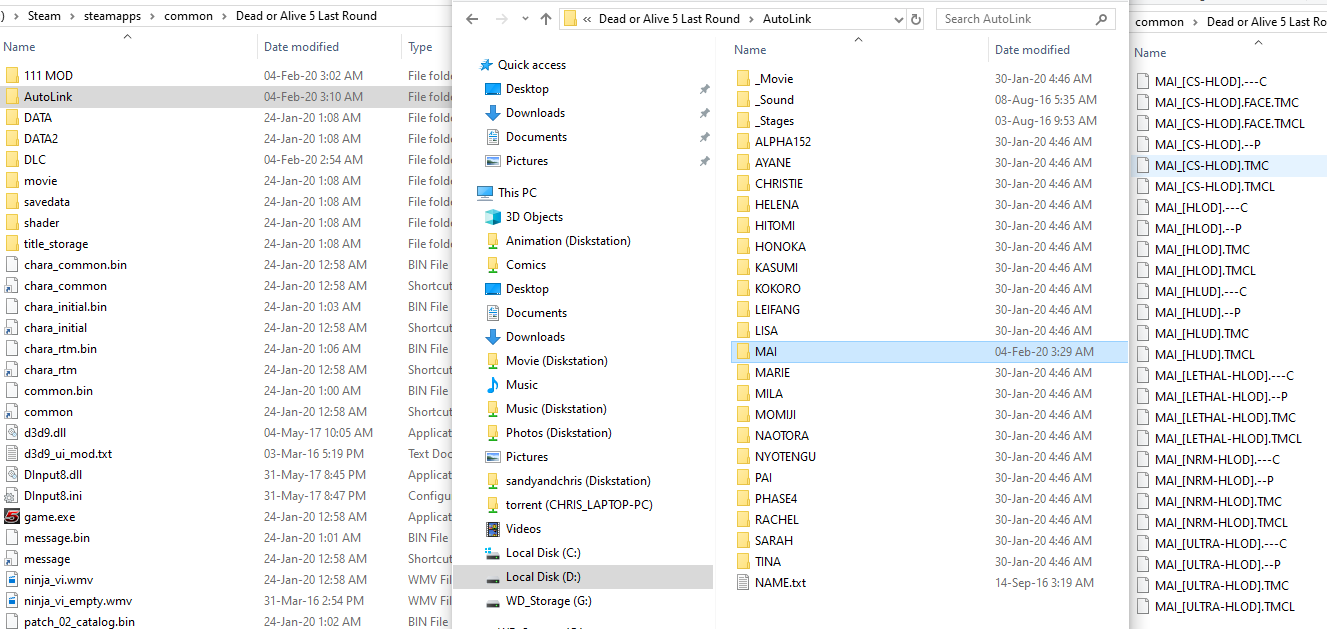
Task: Open torrent (CHRIS_LAPTOP-PC) in sidebar
Action: click(x=579, y=505)
